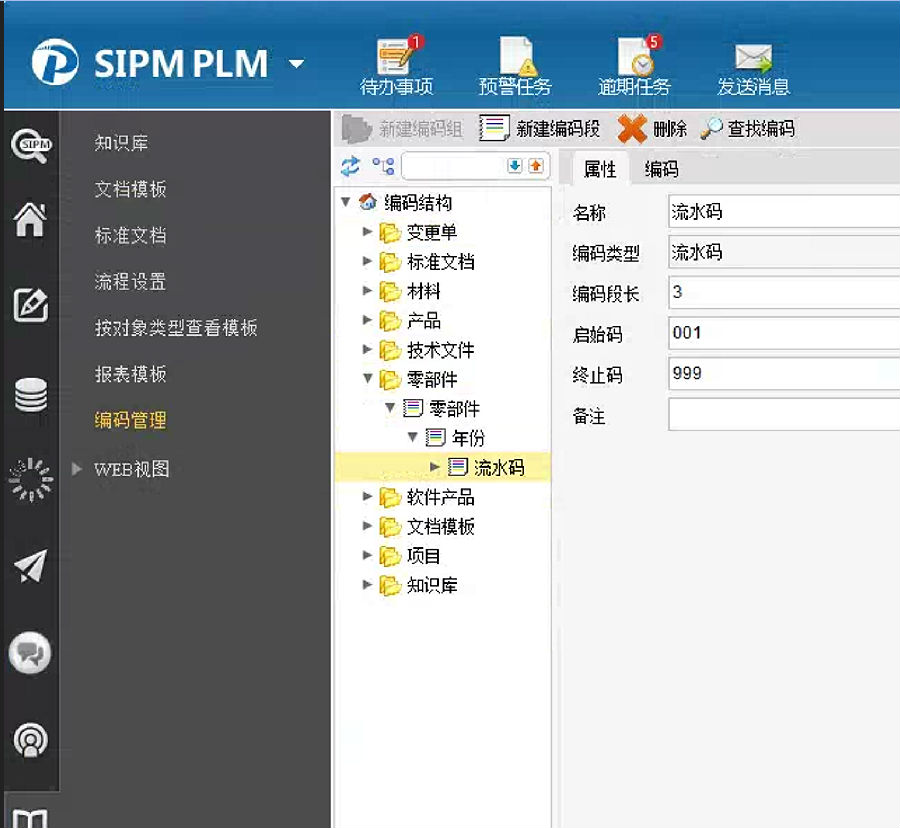Screen dimensions: 900x828
Task: Collapse the 年份 tree node
Action: 412,438
